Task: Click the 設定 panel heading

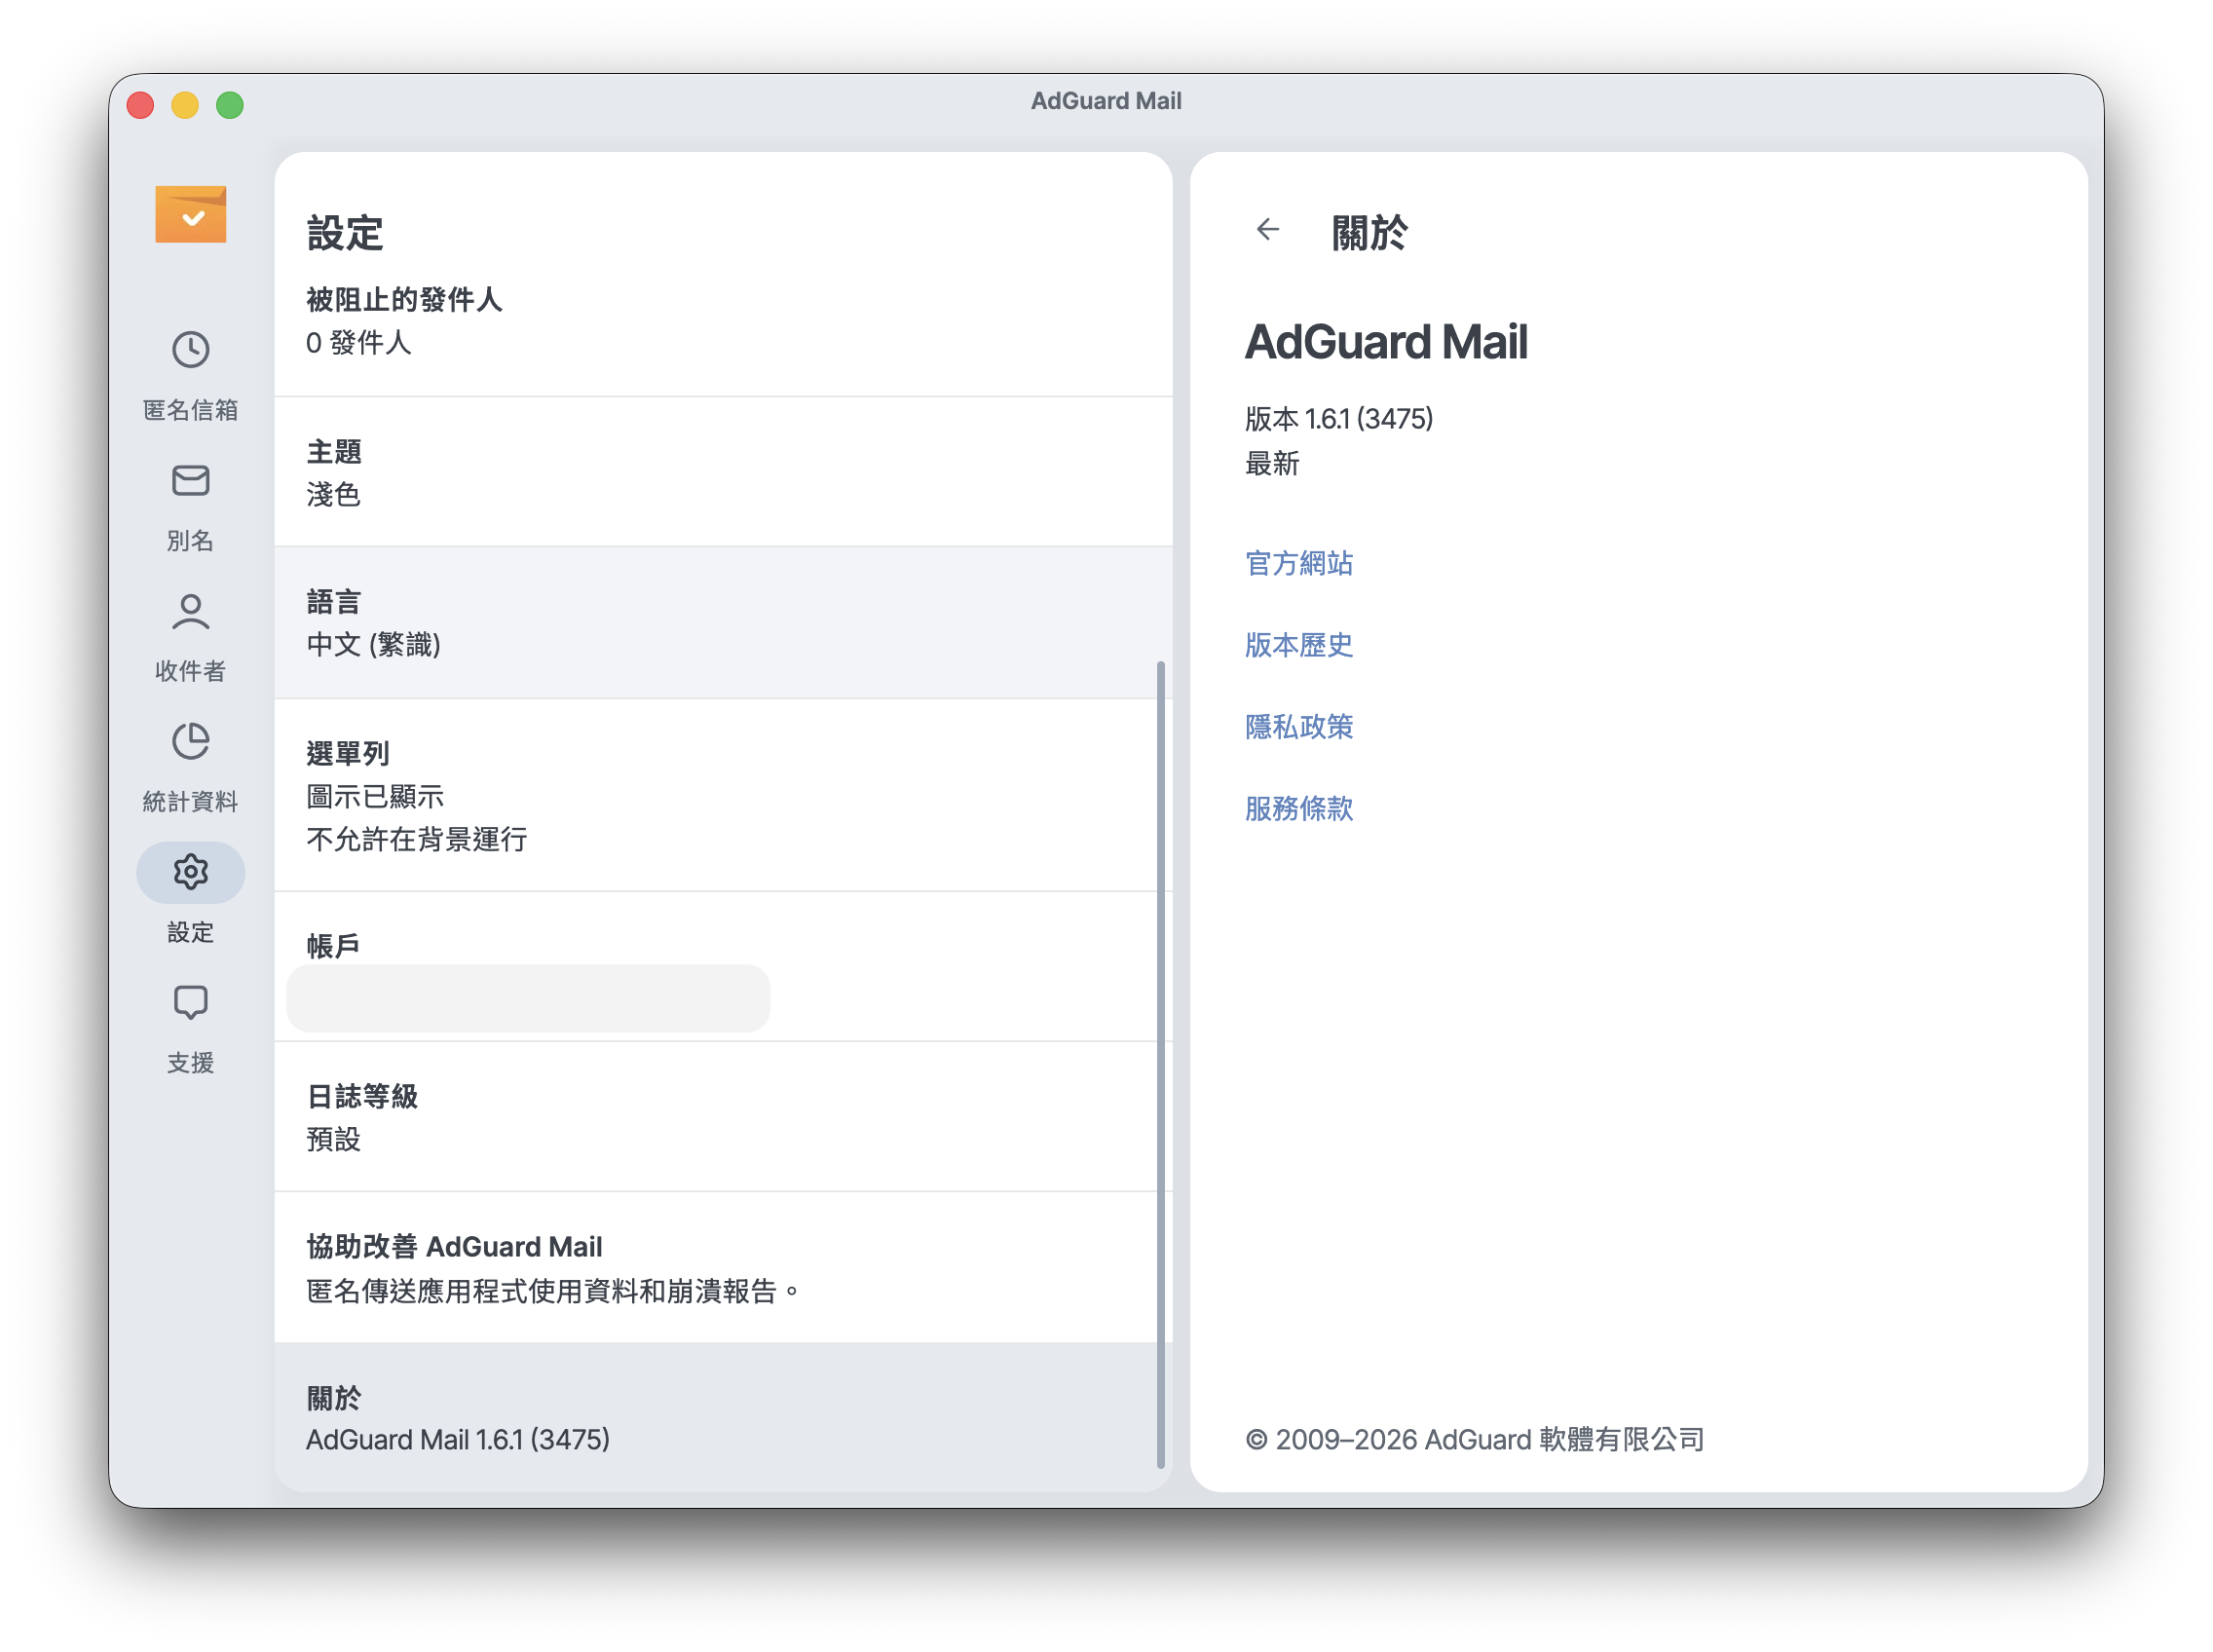Action: click(345, 233)
